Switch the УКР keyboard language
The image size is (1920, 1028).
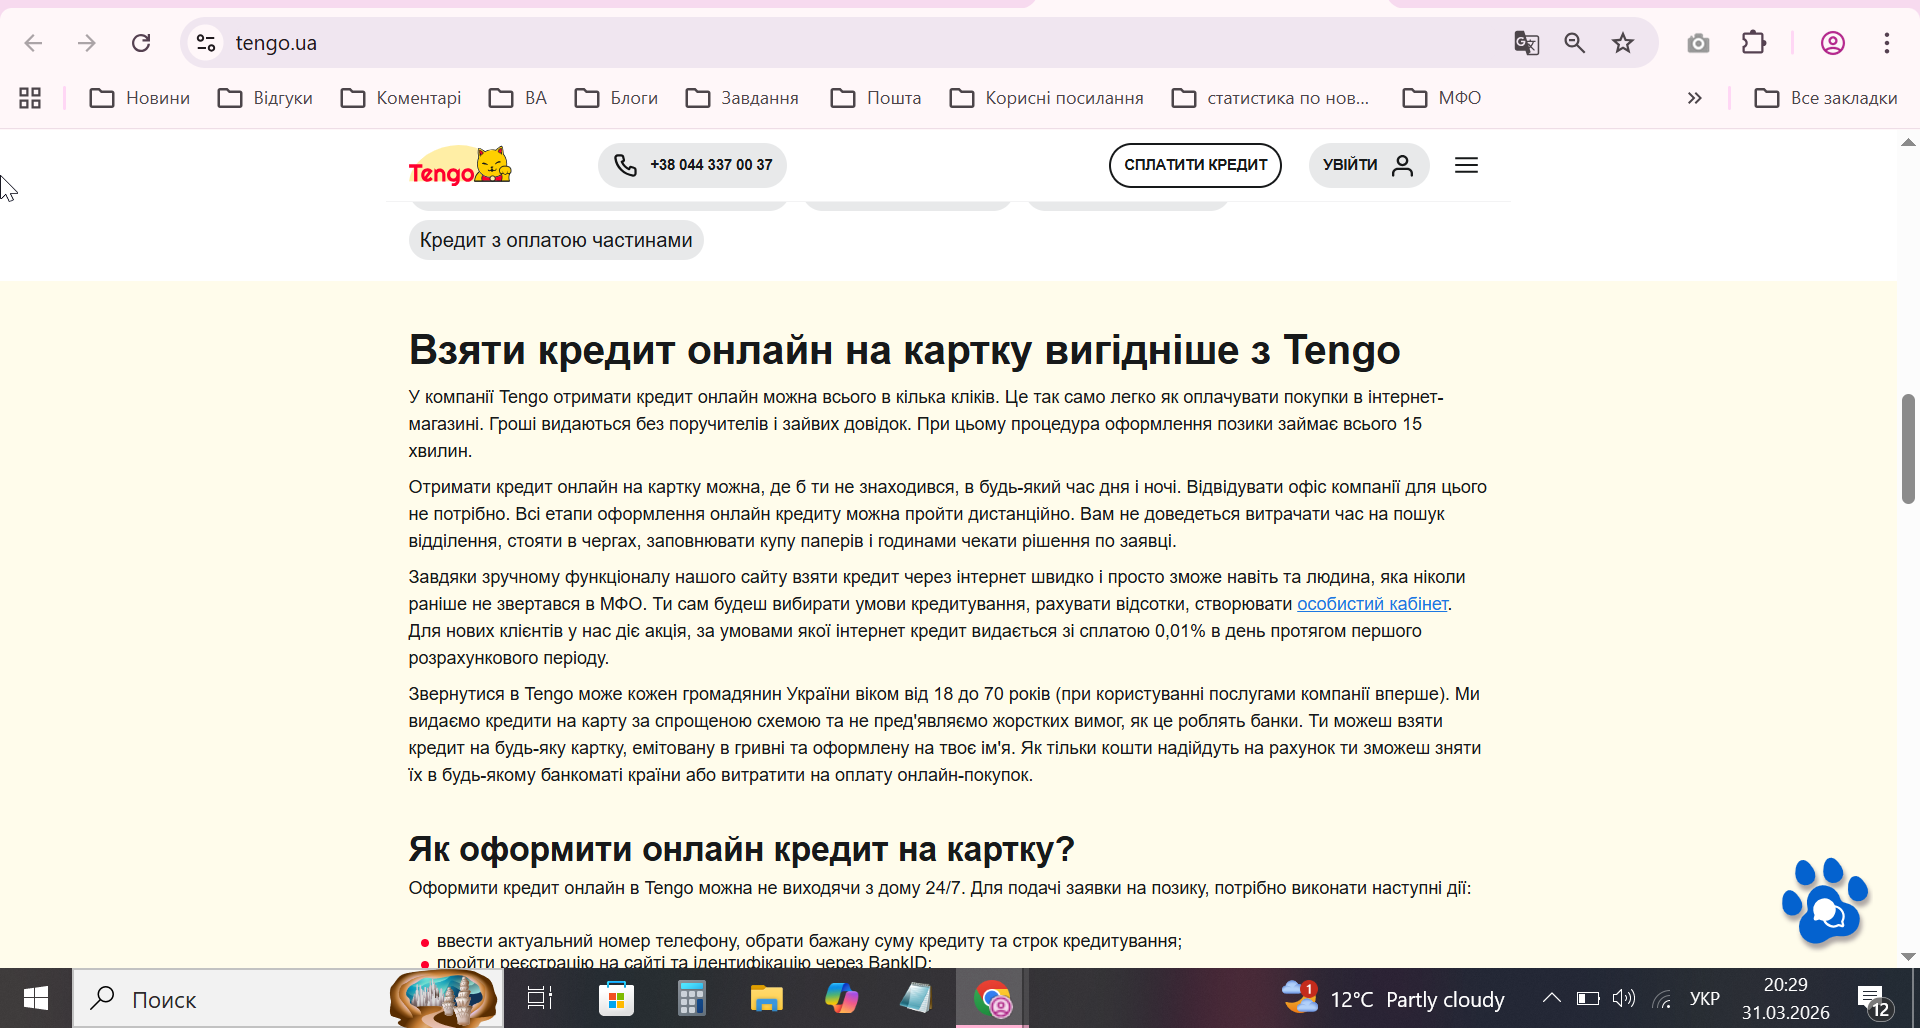(1705, 998)
